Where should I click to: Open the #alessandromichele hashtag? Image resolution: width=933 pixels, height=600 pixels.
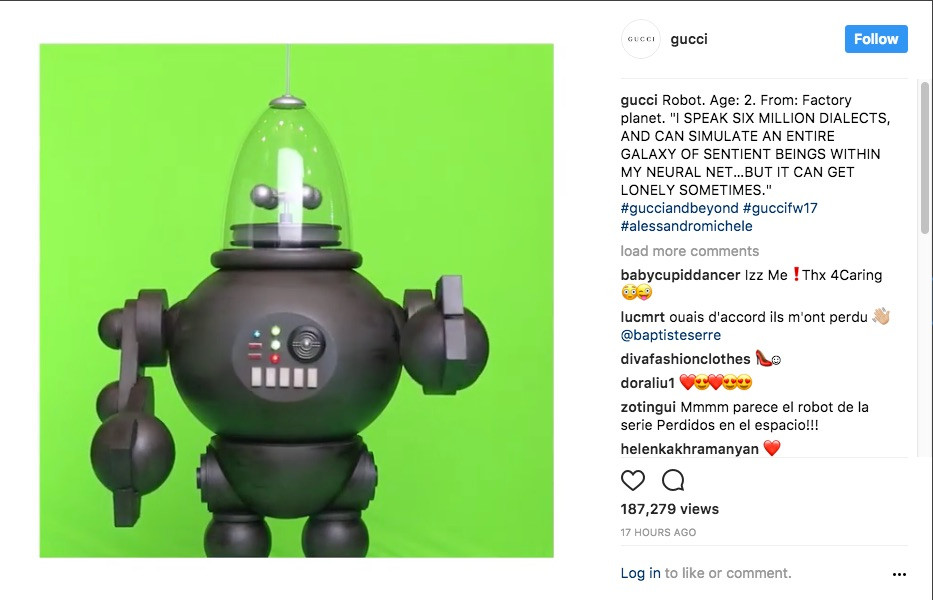point(686,226)
